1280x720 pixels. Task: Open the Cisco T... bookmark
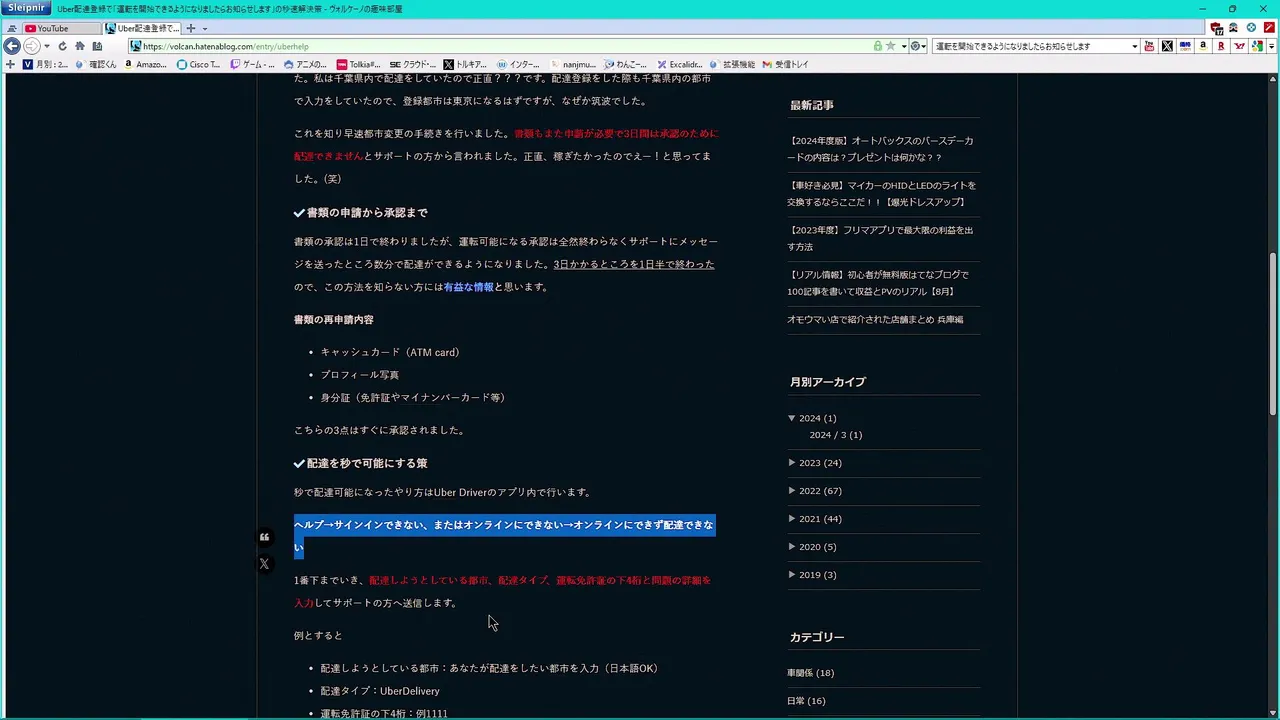(198, 64)
